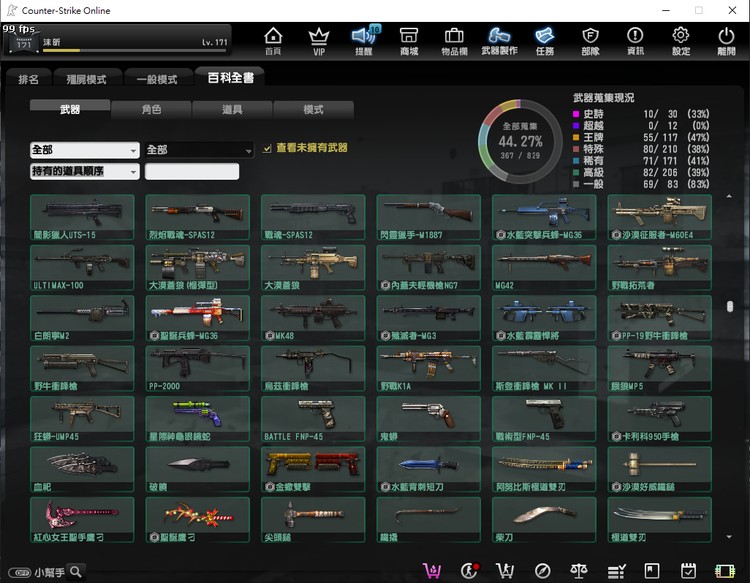Select the 柴刀 machete card
The image size is (750, 583).
click(544, 520)
